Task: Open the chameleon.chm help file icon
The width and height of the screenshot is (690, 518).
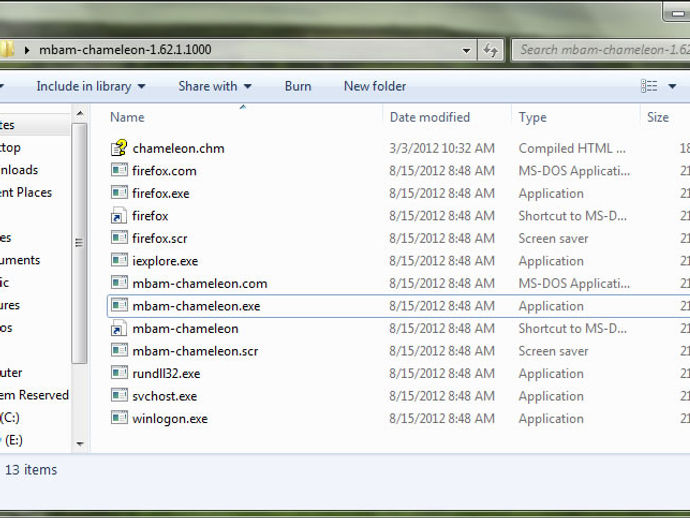Action: tap(119, 148)
